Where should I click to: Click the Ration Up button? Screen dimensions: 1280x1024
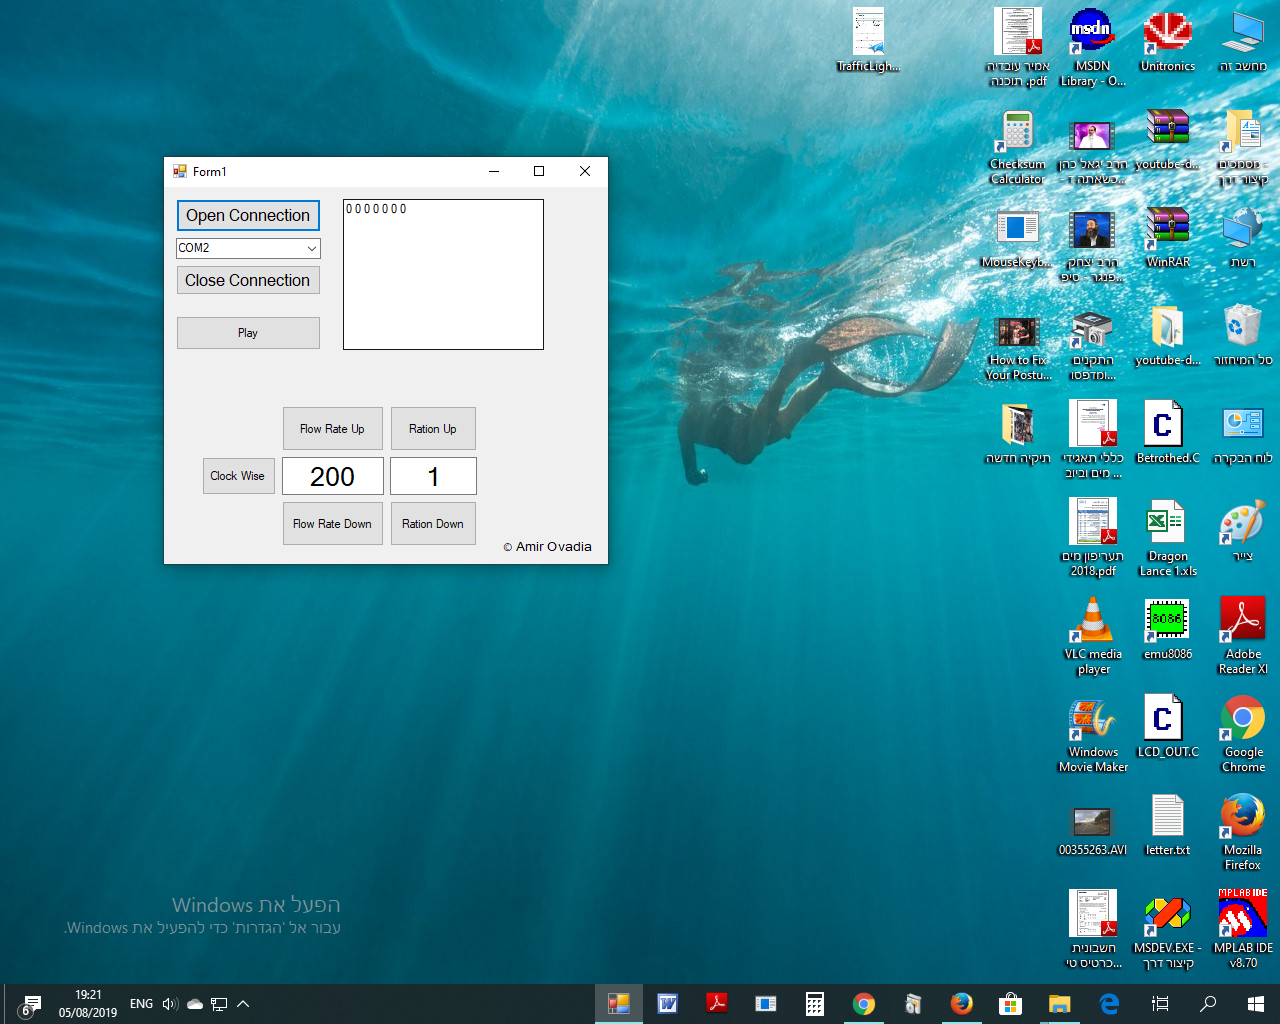click(433, 429)
